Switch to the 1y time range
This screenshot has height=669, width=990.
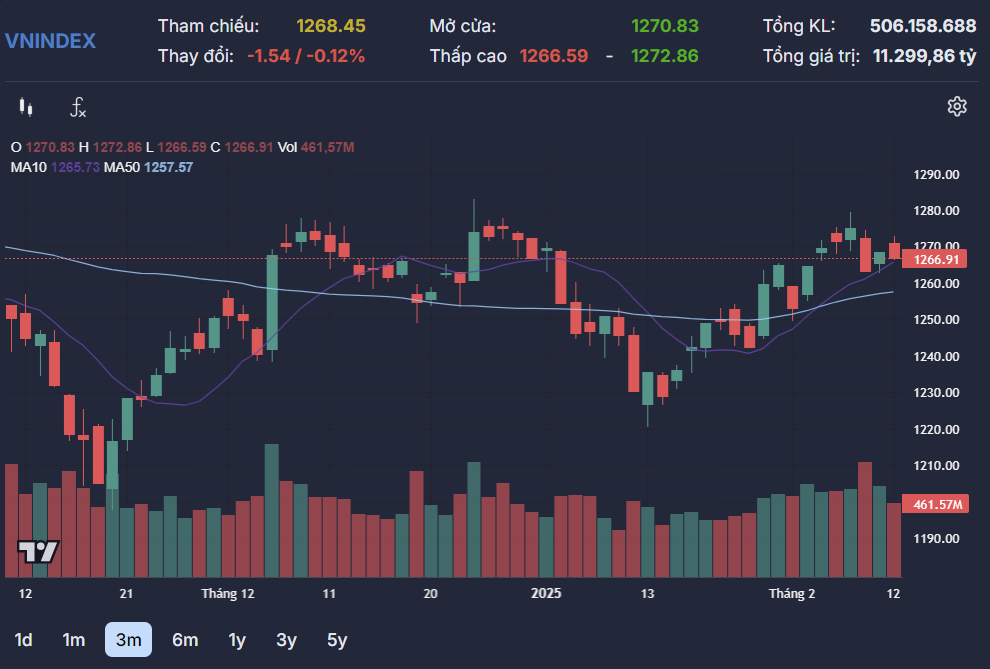click(x=237, y=640)
